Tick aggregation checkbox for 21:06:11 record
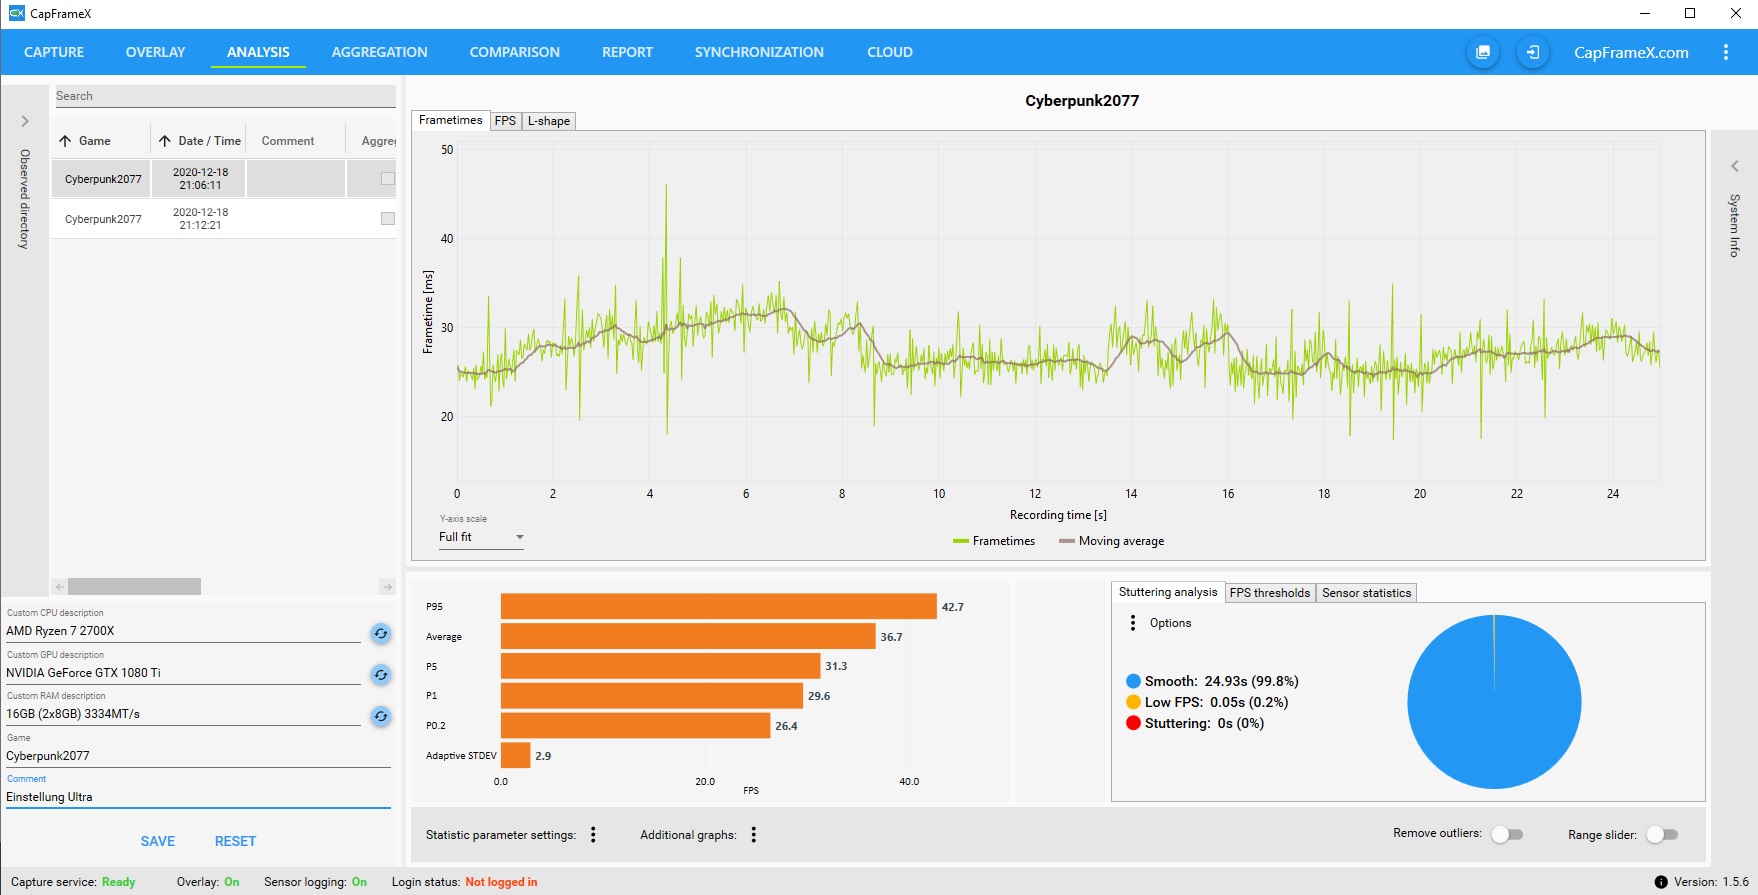Screen dimensions: 1758x895 [388, 179]
